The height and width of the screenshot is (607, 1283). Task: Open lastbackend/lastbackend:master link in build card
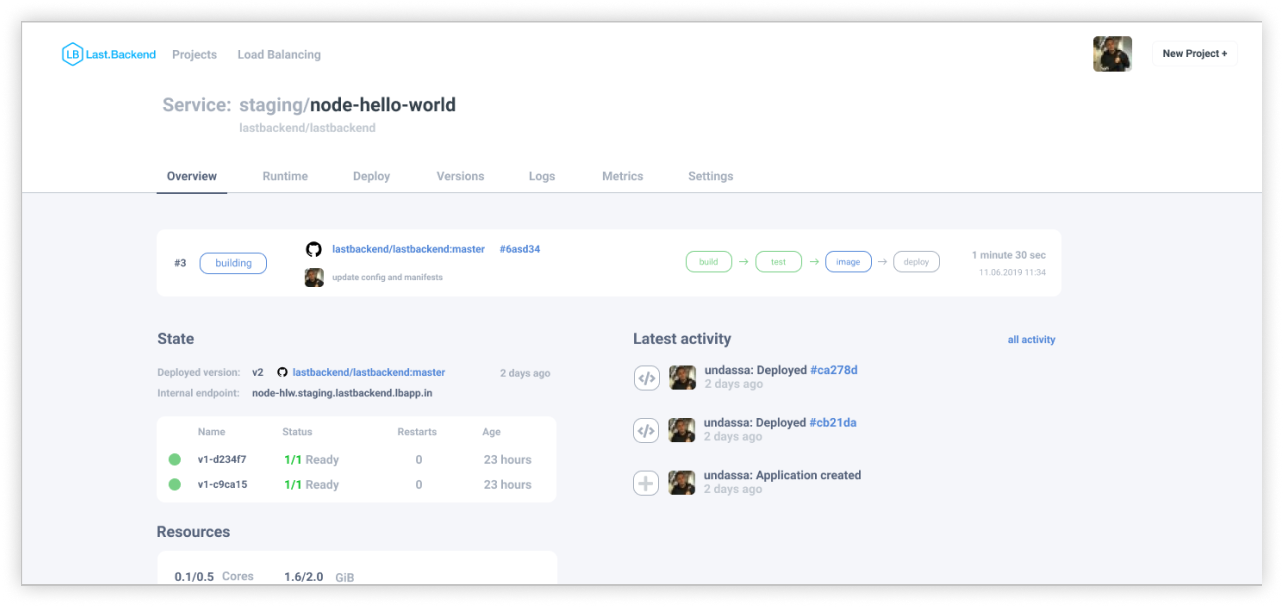pyautogui.click(x=408, y=249)
